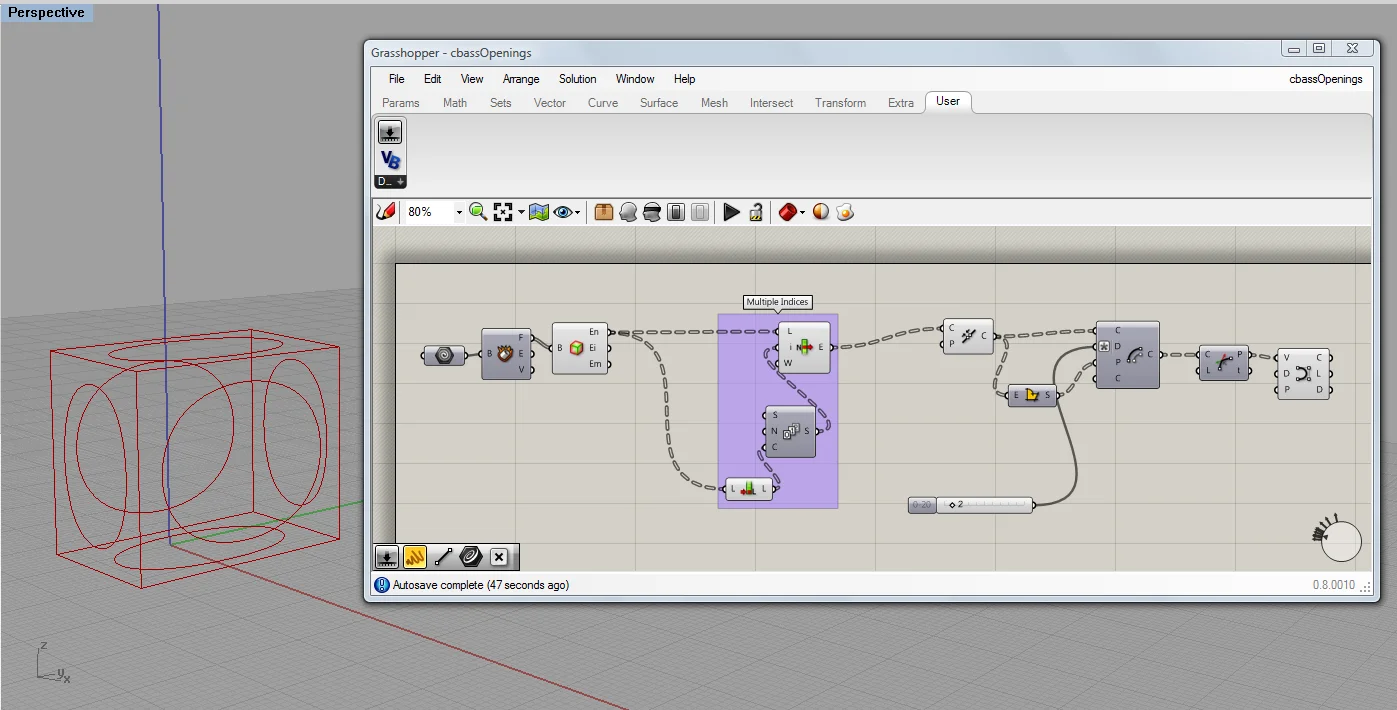
Task: Toggle the half-shaded sphere preview icon
Action: [x=821, y=212]
